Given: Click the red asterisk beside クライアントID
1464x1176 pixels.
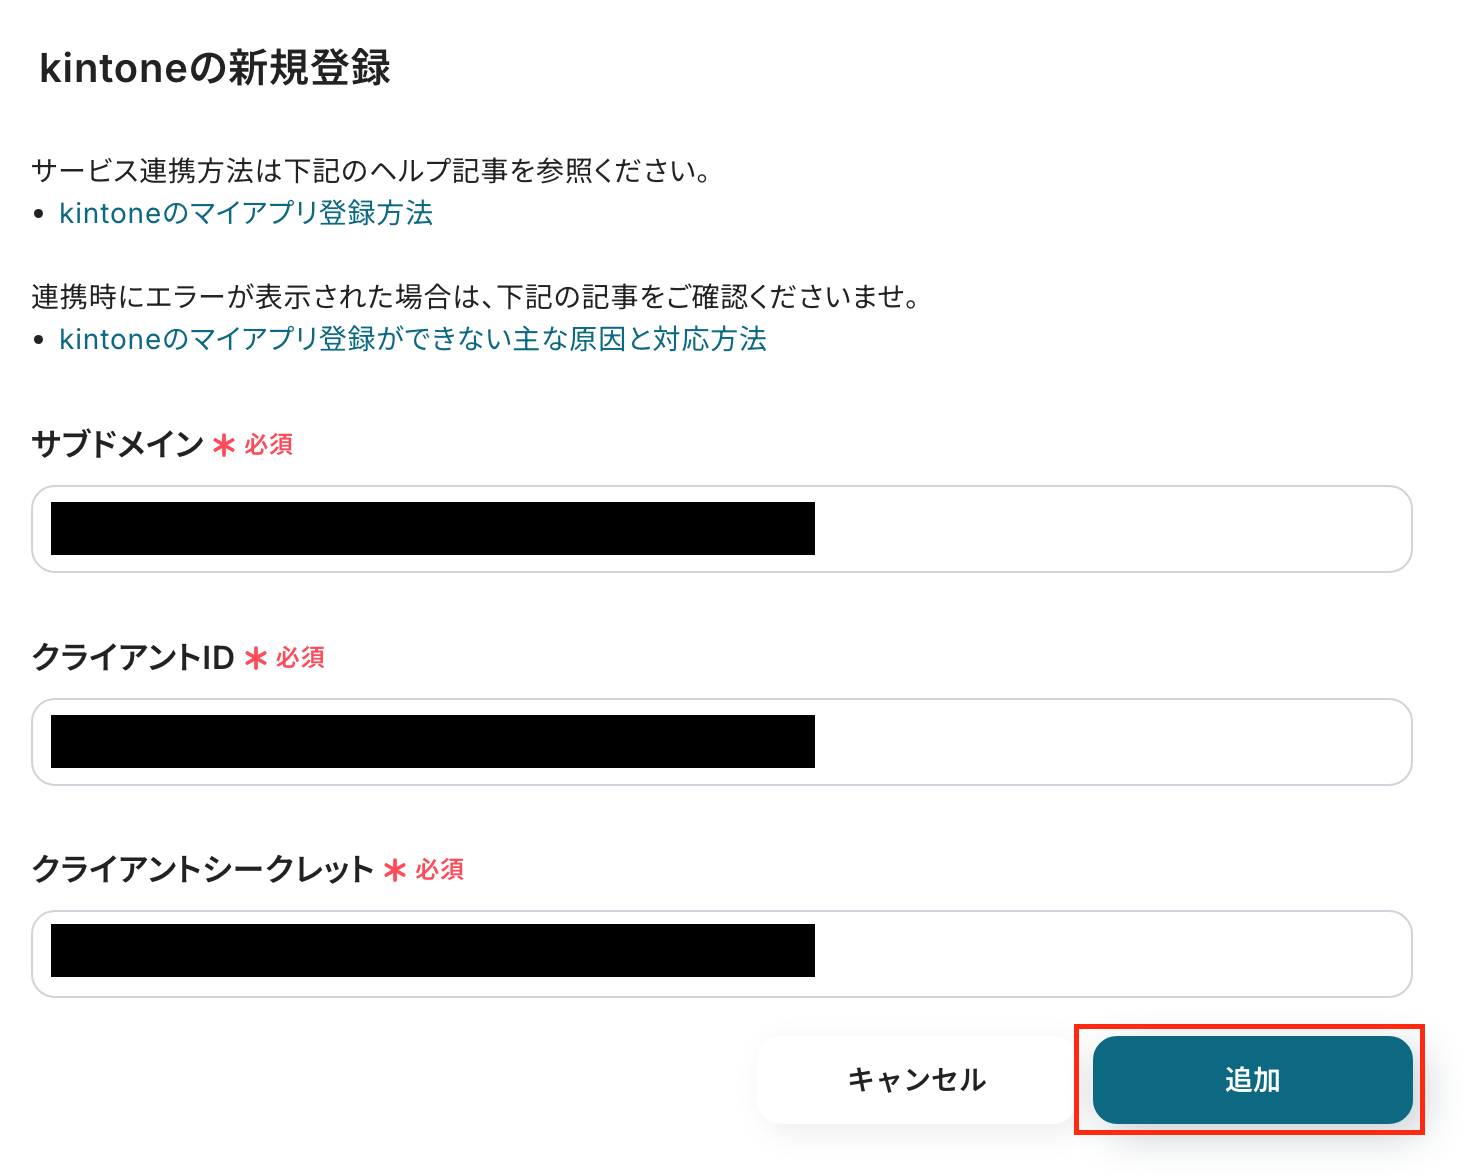Looking at the screenshot, I should coord(256,658).
